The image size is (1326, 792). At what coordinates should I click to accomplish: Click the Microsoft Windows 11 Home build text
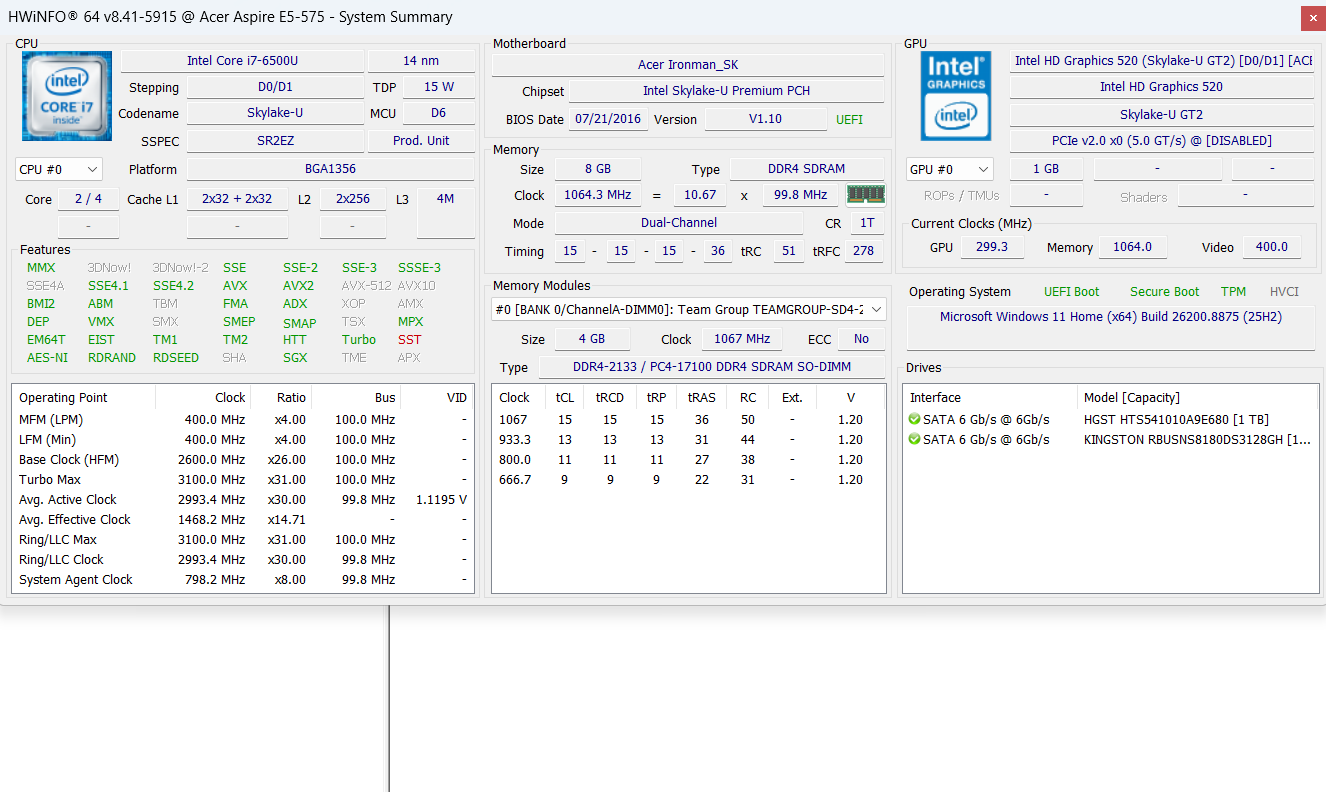[x=1111, y=317]
